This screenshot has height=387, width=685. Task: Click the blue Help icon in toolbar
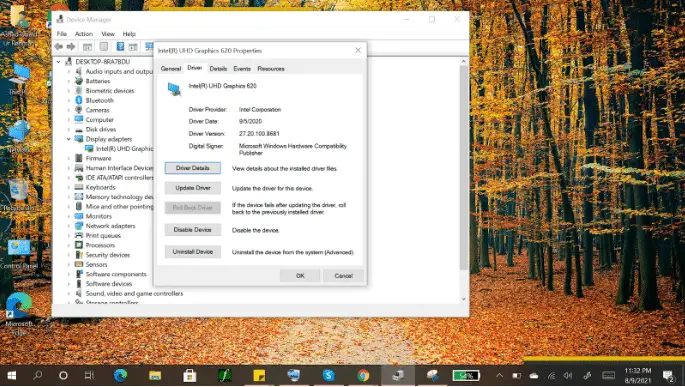[120, 46]
